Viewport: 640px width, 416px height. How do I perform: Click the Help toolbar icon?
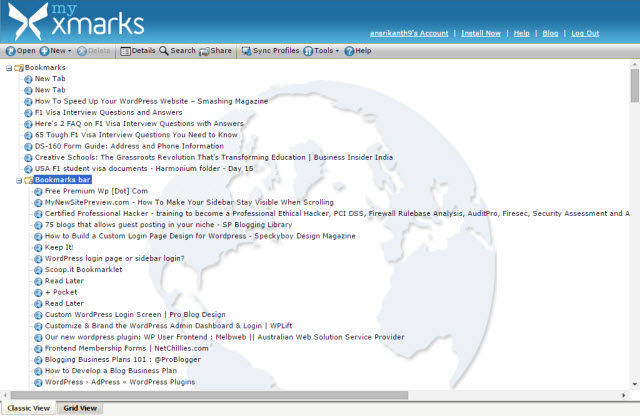point(349,51)
